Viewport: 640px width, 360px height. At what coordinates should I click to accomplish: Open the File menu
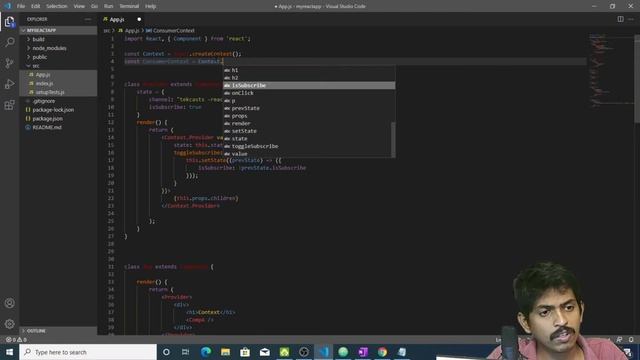(x=21, y=6)
